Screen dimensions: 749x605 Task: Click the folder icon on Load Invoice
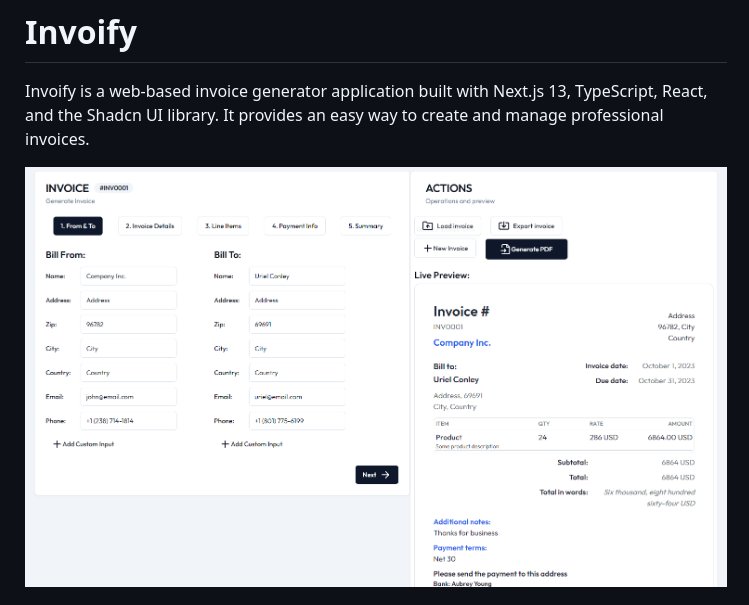coord(428,226)
